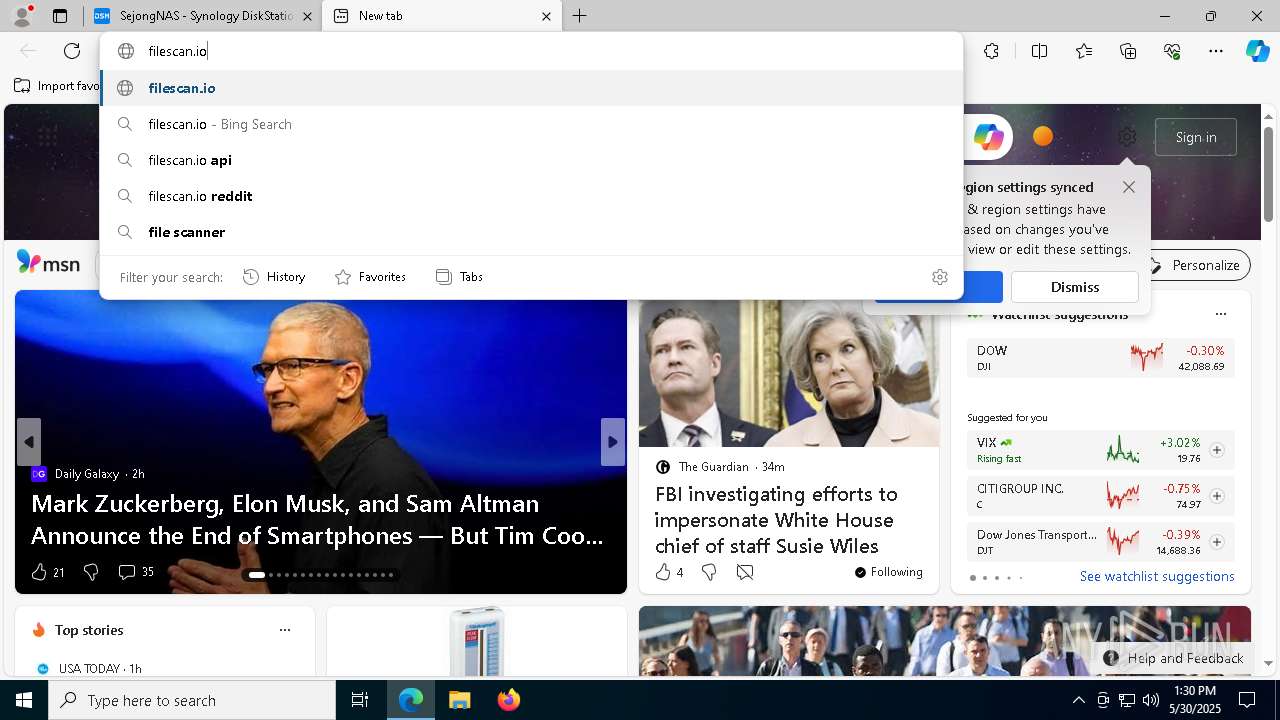Open comments on Daily Galaxy story
This screenshot has width=1280, height=720.
pyautogui.click(x=136, y=572)
